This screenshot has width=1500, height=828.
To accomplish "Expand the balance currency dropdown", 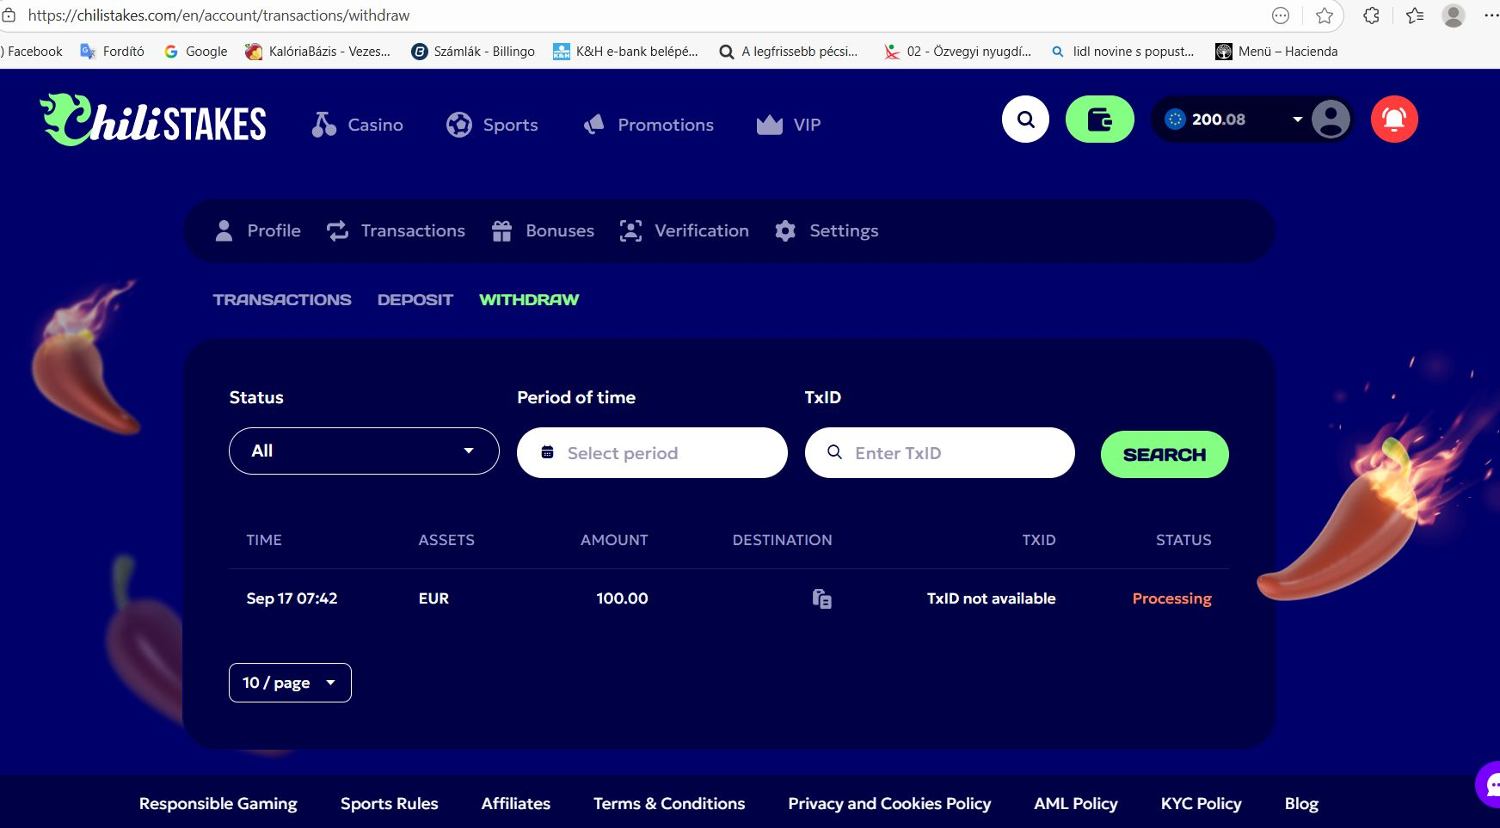I will tap(1297, 120).
